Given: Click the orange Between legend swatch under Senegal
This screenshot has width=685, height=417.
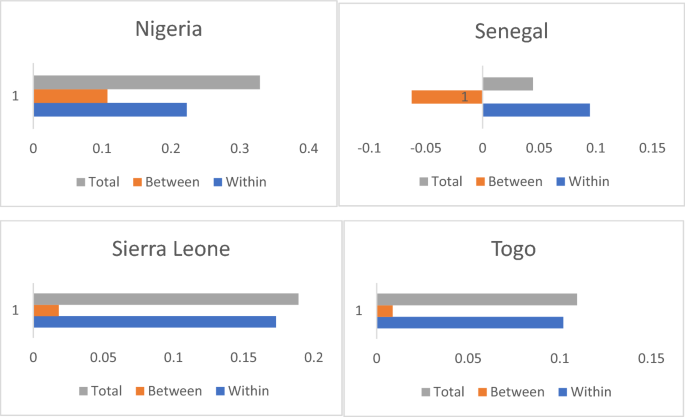Looking at the screenshot, I should point(480,182).
